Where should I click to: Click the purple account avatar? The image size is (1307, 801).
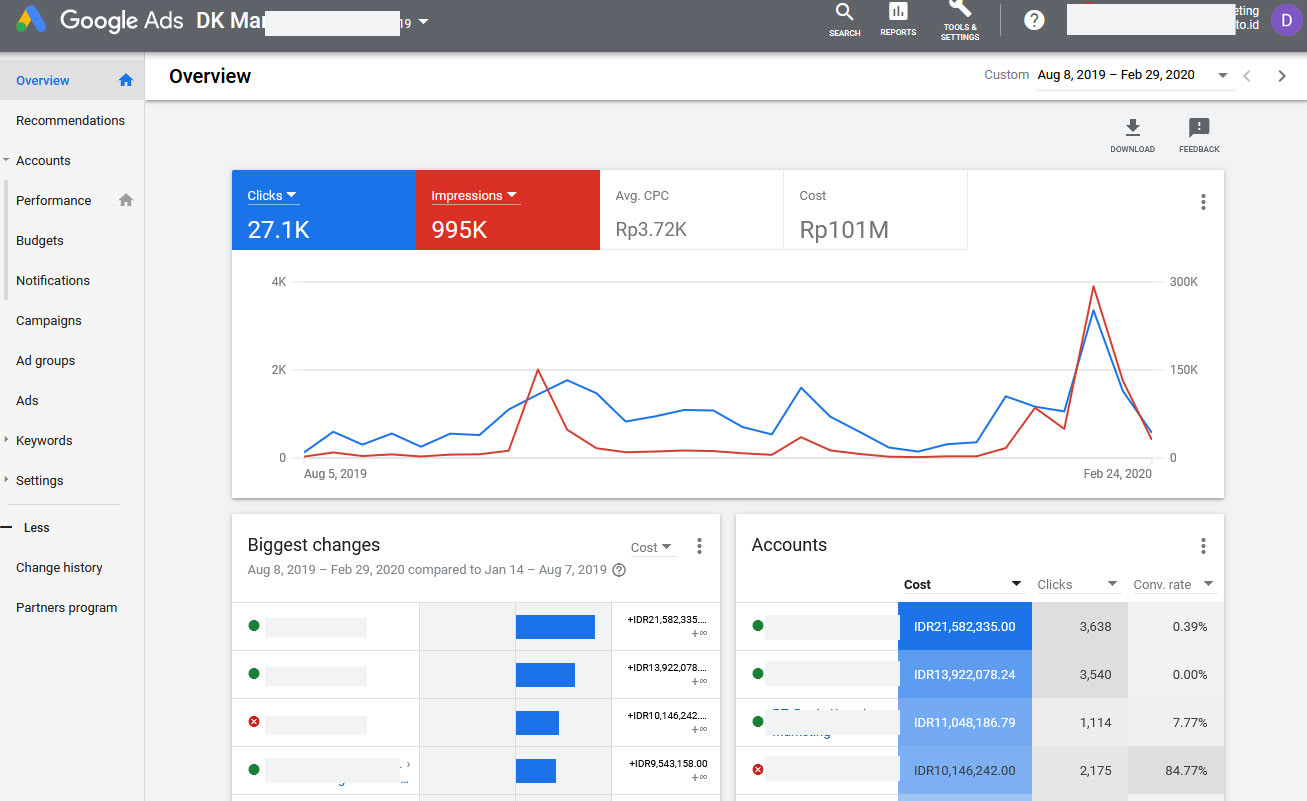[x=1285, y=20]
